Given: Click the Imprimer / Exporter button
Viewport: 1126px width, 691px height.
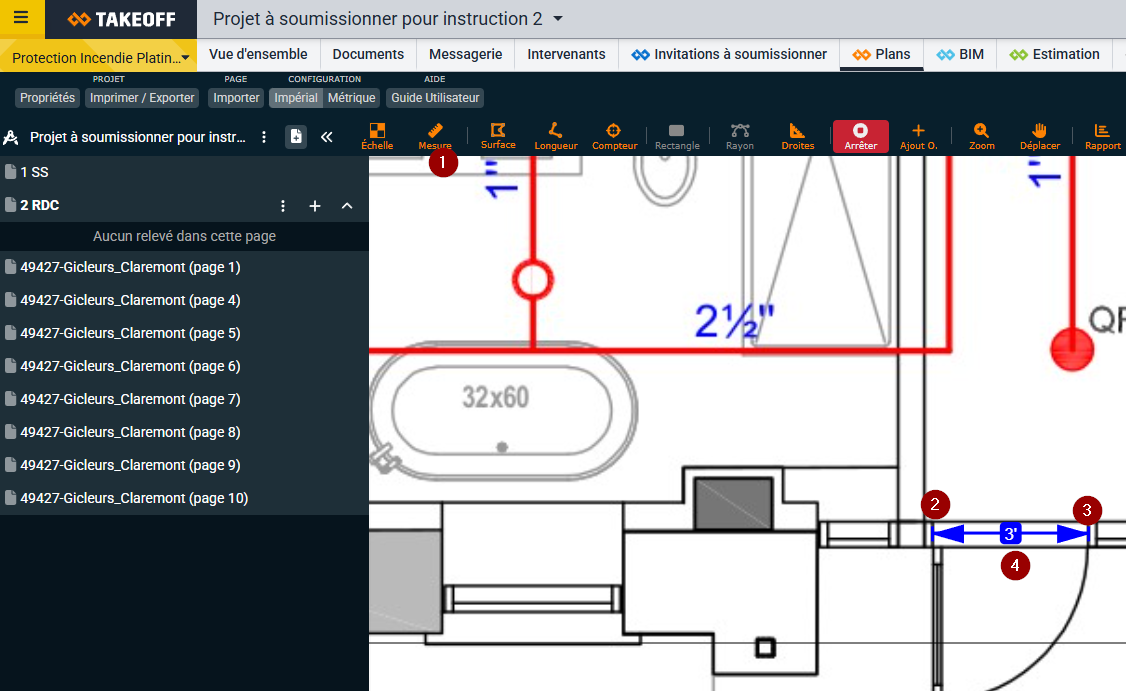Looking at the screenshot, I should (142, 98).
